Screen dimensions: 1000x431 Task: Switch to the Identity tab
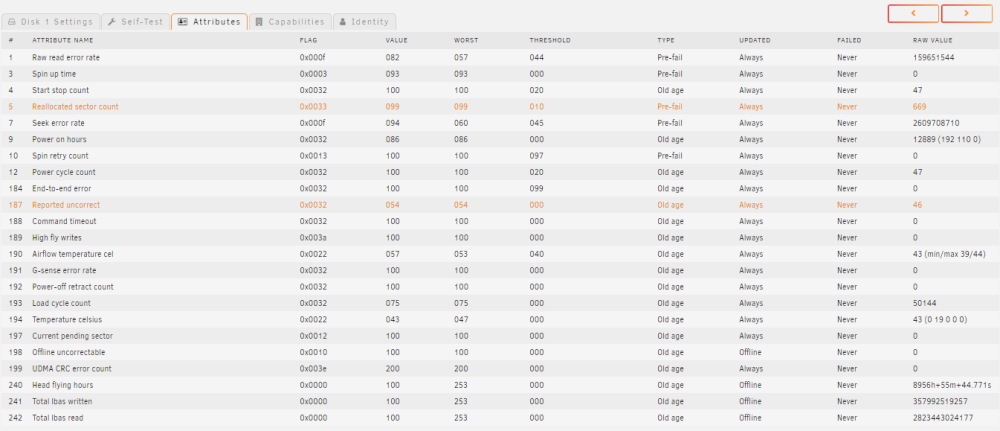click(x=364, y=22)
